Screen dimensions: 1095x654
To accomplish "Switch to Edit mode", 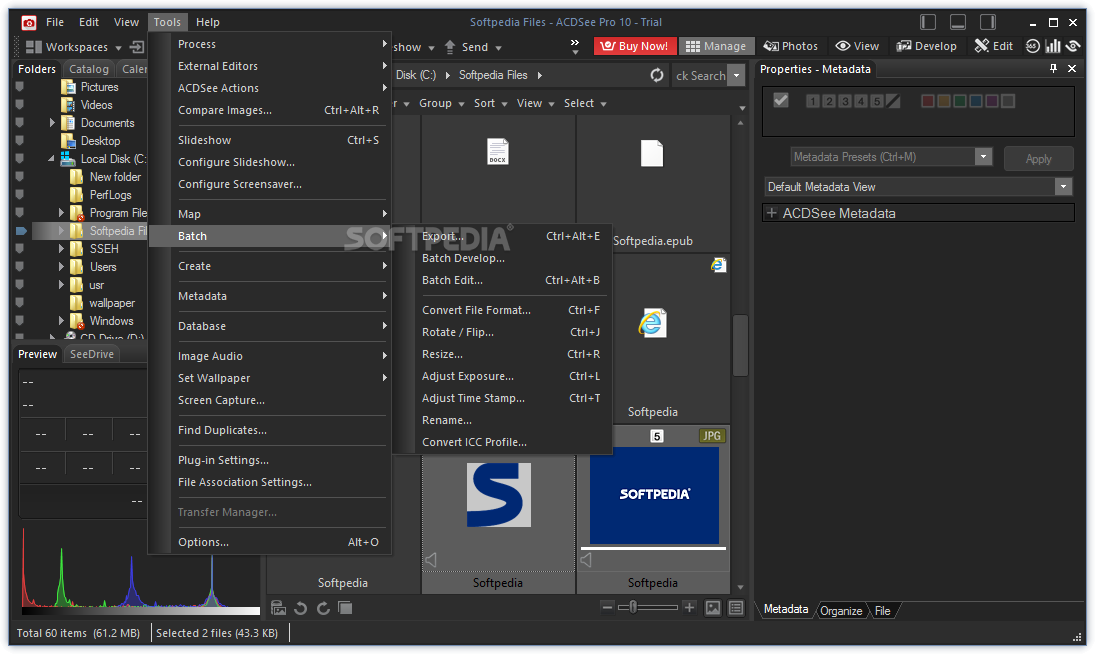I will tap(994, 46).
